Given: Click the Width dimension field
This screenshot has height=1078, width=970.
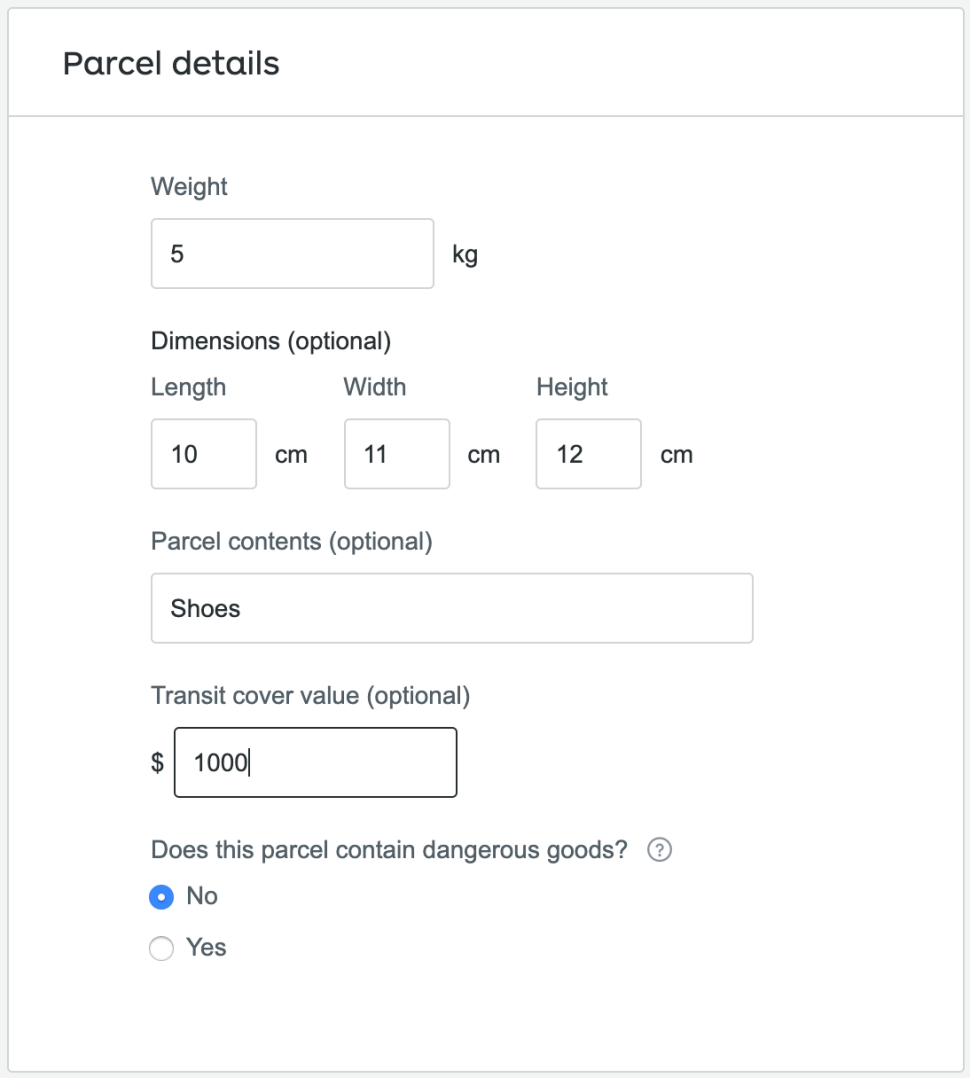Looking at the screenshot, I should tap(396, 454).
